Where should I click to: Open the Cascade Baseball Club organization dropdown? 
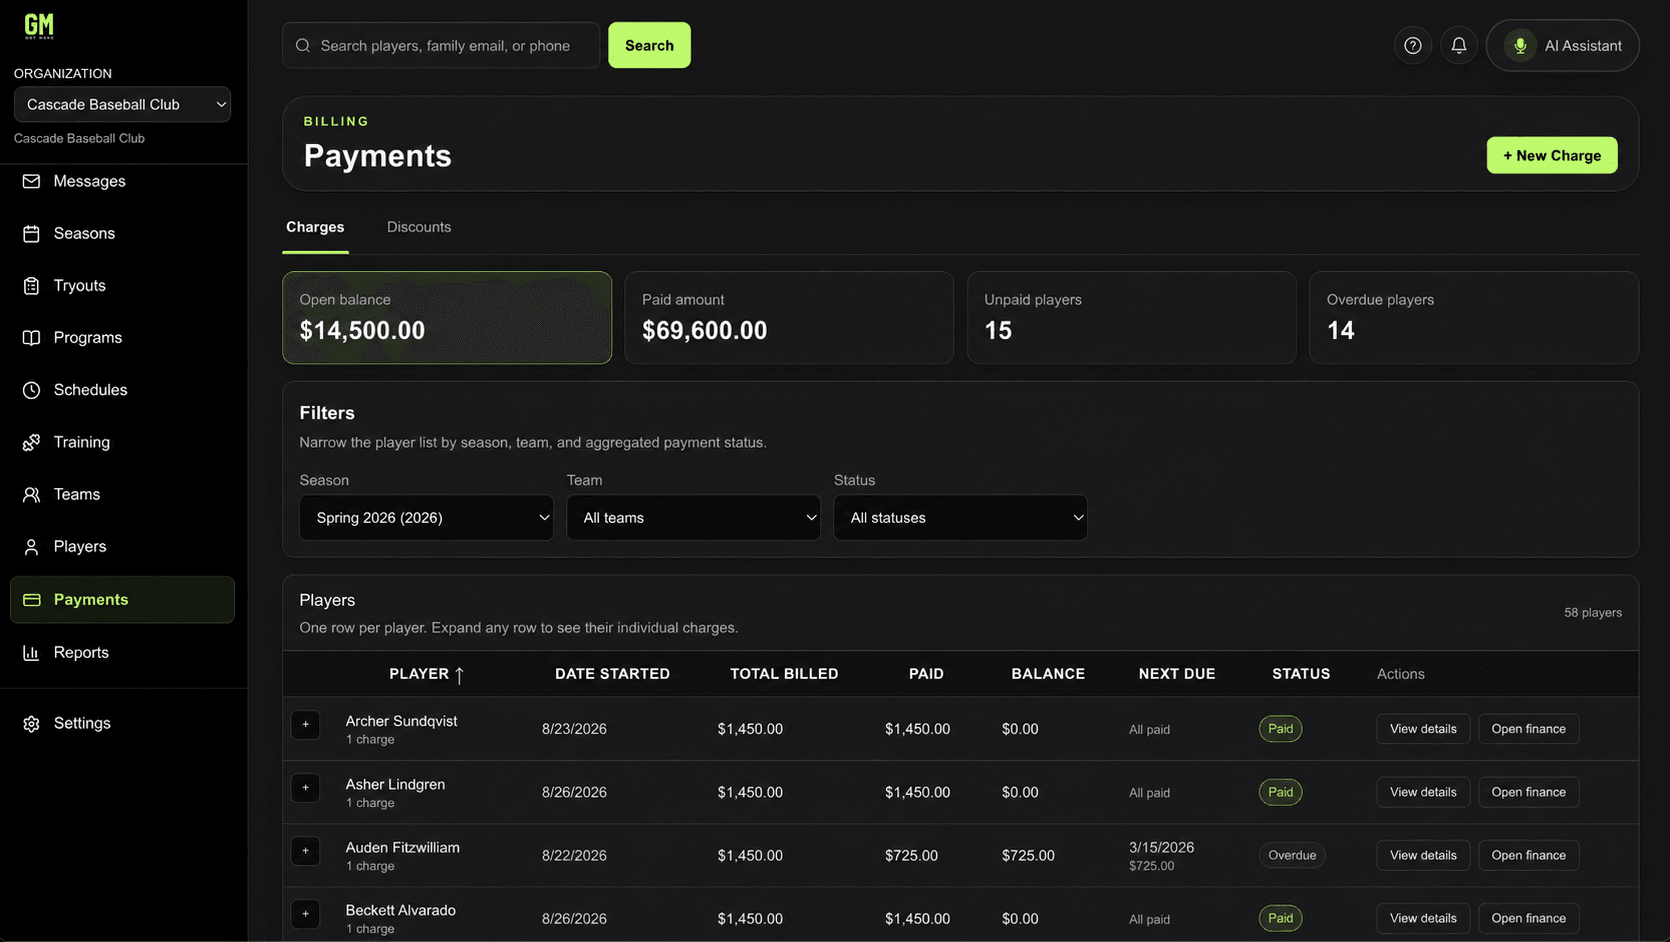[x=122, y=104]
